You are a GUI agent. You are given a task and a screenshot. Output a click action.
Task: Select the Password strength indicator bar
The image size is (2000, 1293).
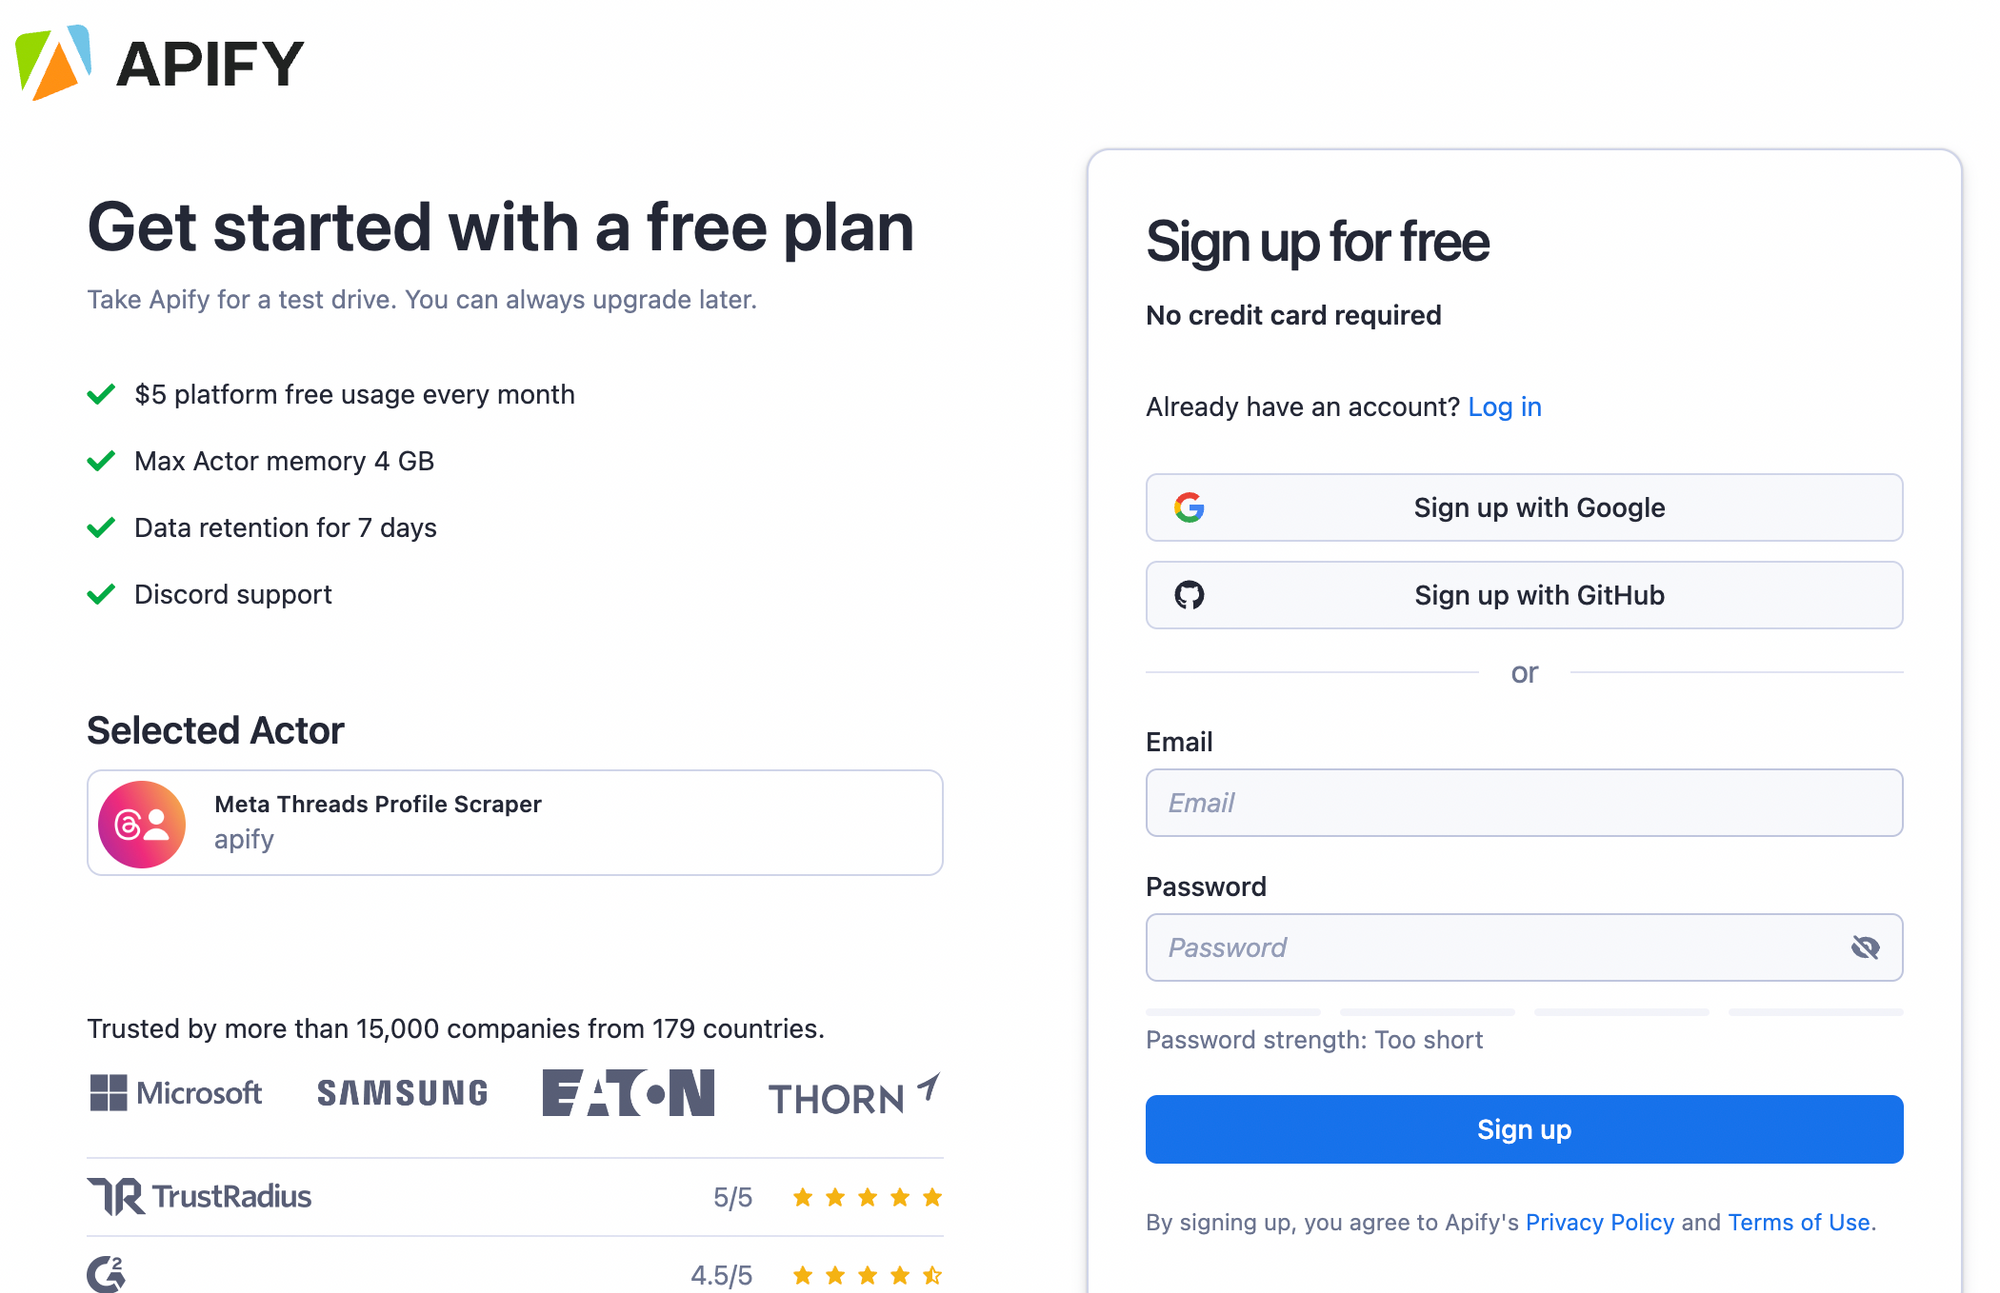click(1525, 1010)
